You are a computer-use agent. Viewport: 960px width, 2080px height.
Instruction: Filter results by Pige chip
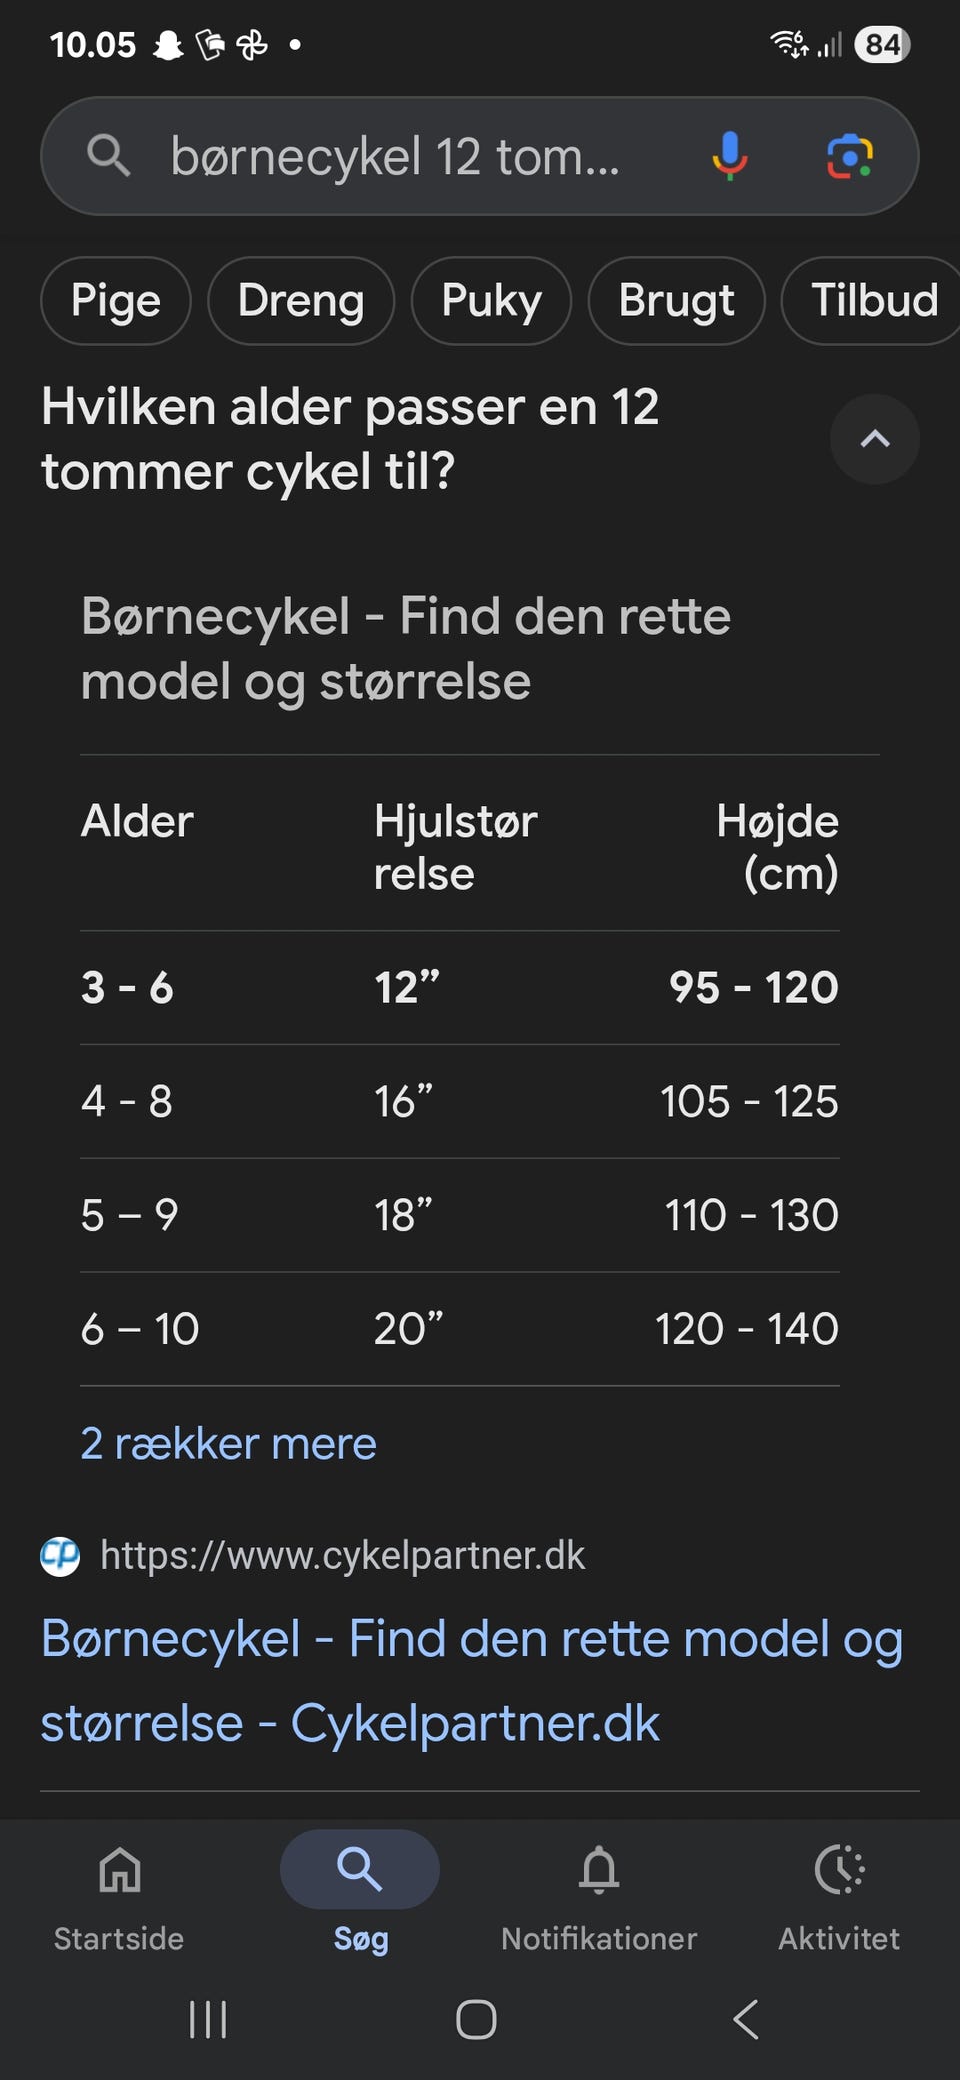coord(116,300)
